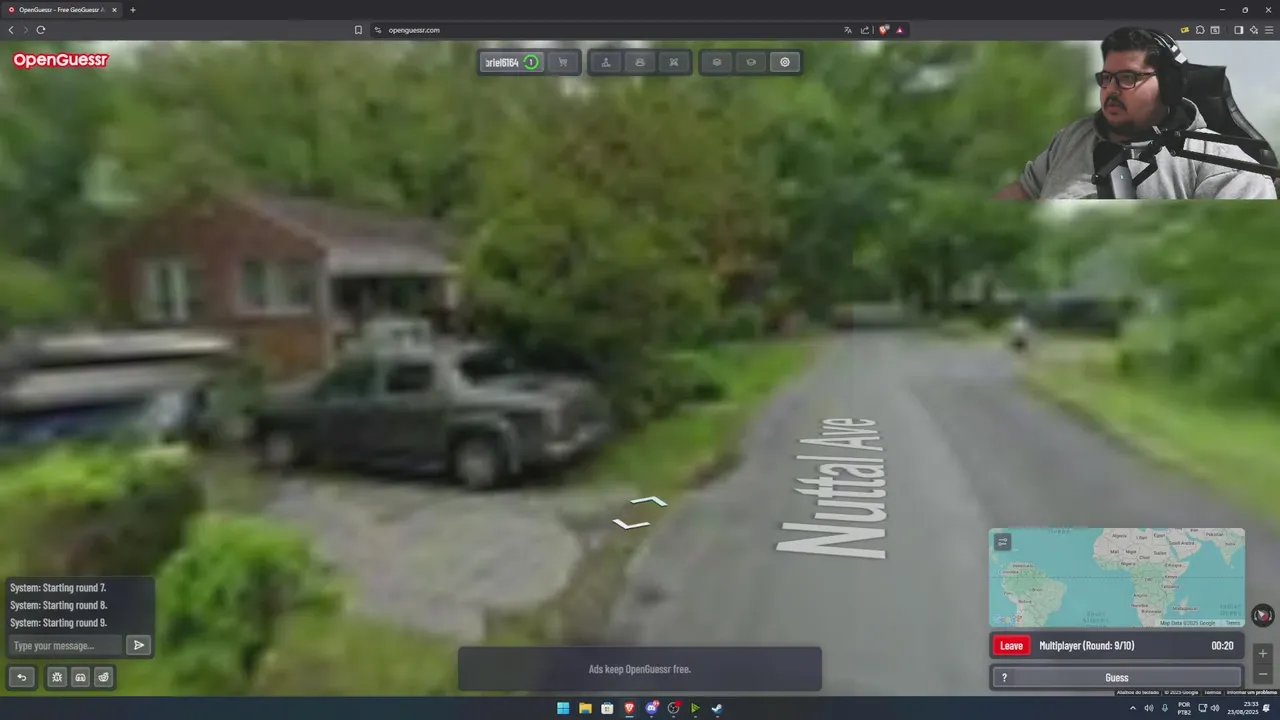The width and height of the screenshot is (1280, 720).
Task: Open the question mark help on the Guess bar
Action: (1004, 677)
